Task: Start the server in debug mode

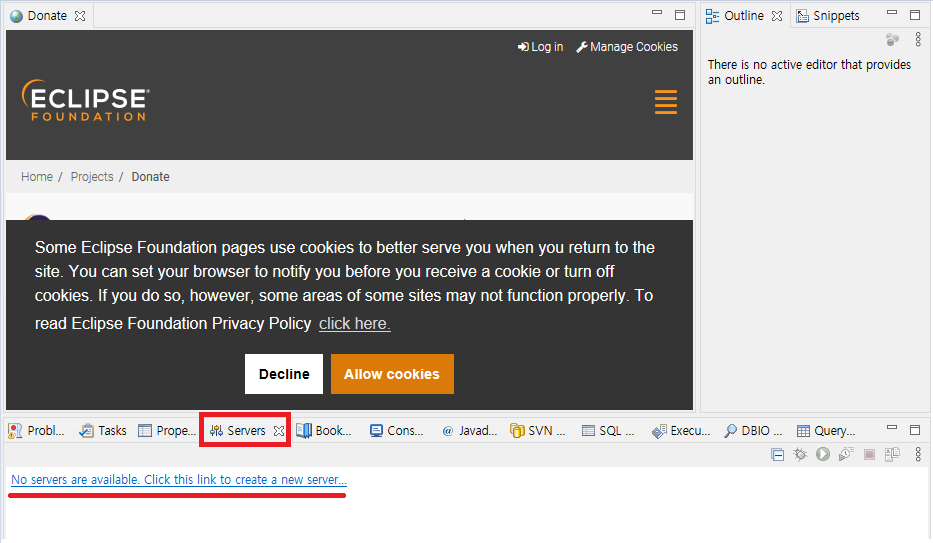Action: pyautogui.click(x=800, y=455)
